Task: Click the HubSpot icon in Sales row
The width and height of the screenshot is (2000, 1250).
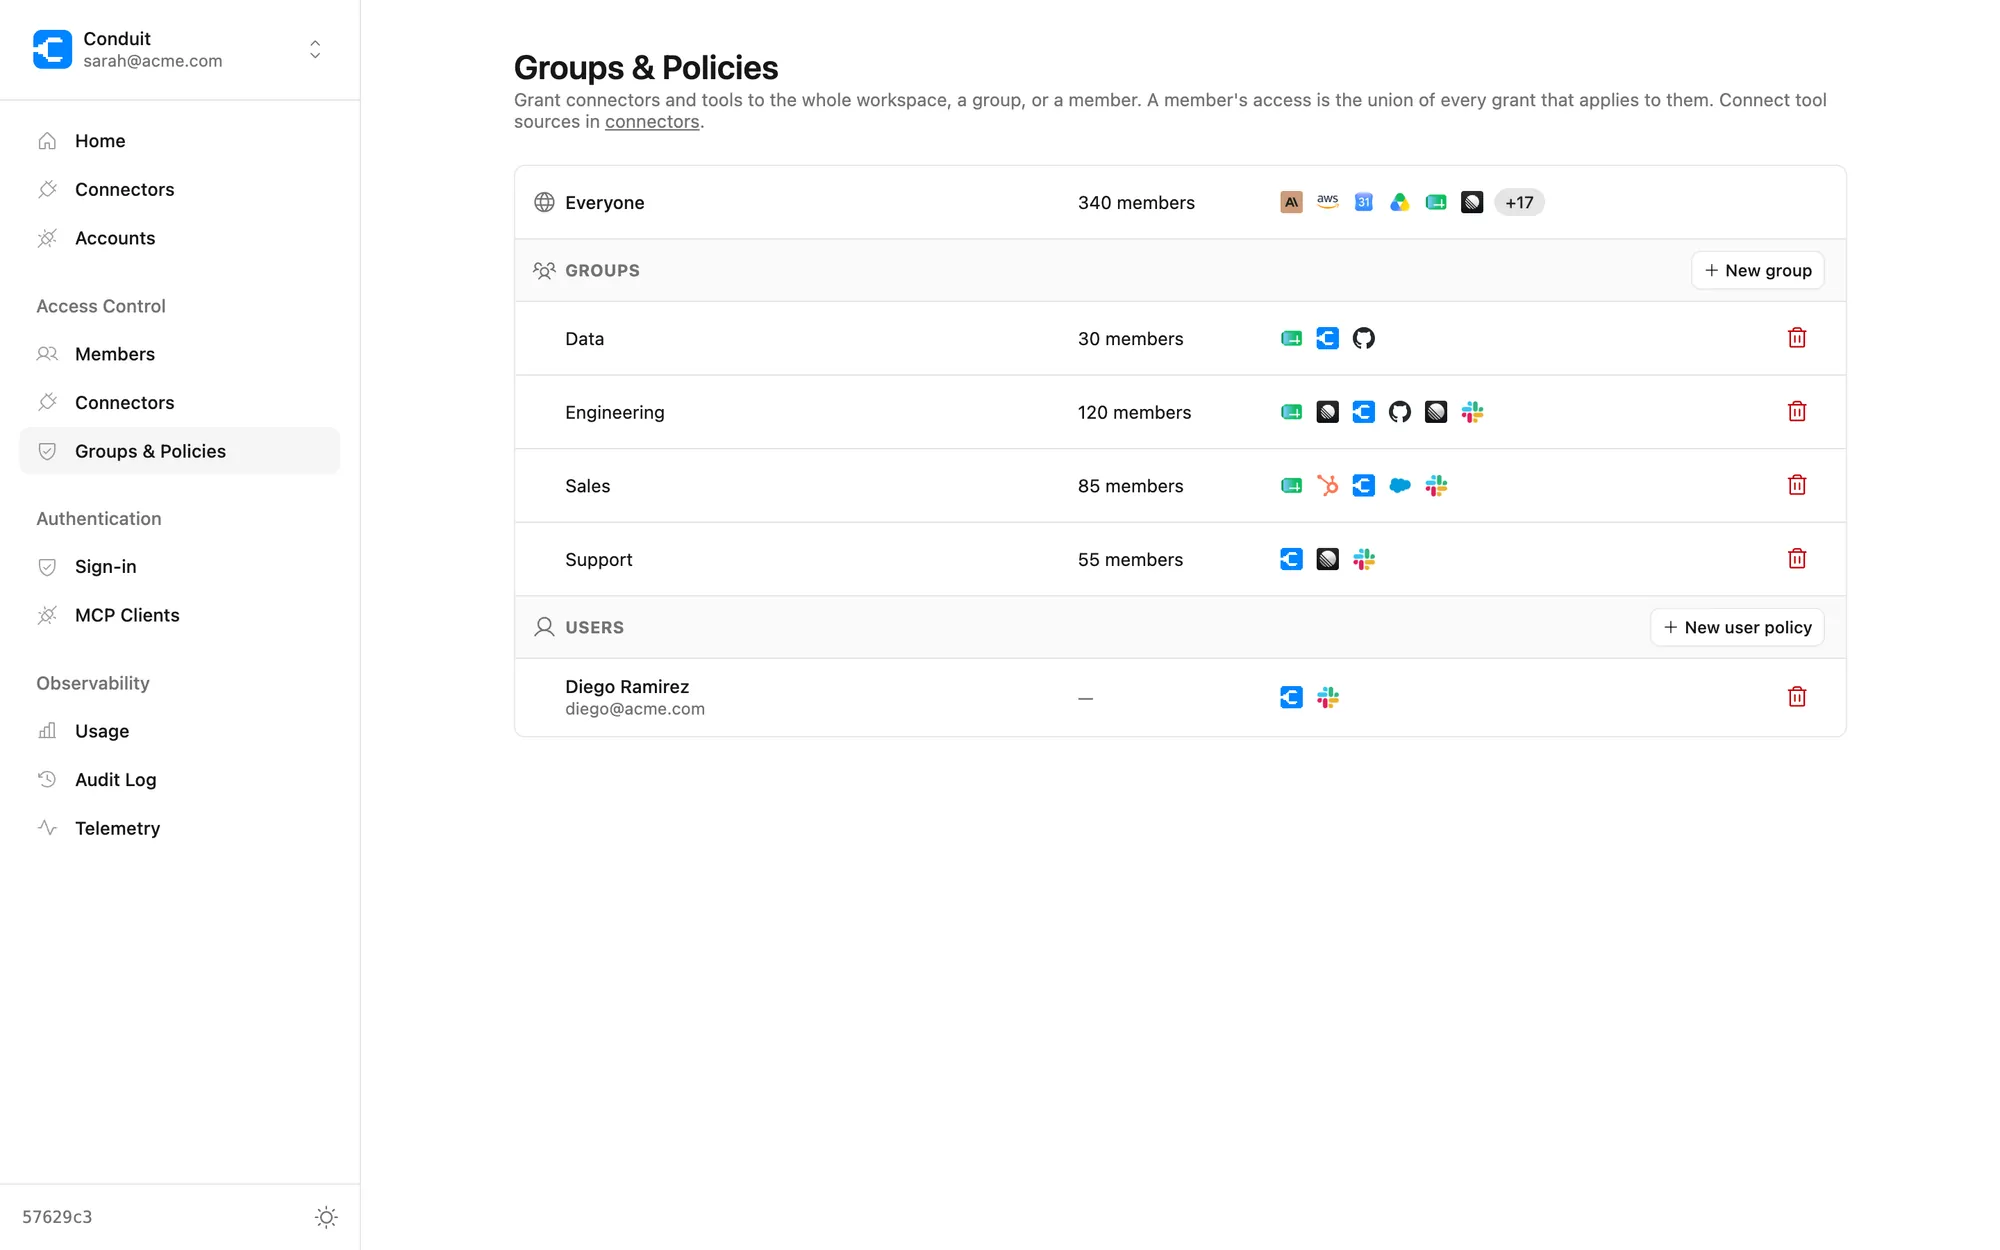Action: [1328, 485]
